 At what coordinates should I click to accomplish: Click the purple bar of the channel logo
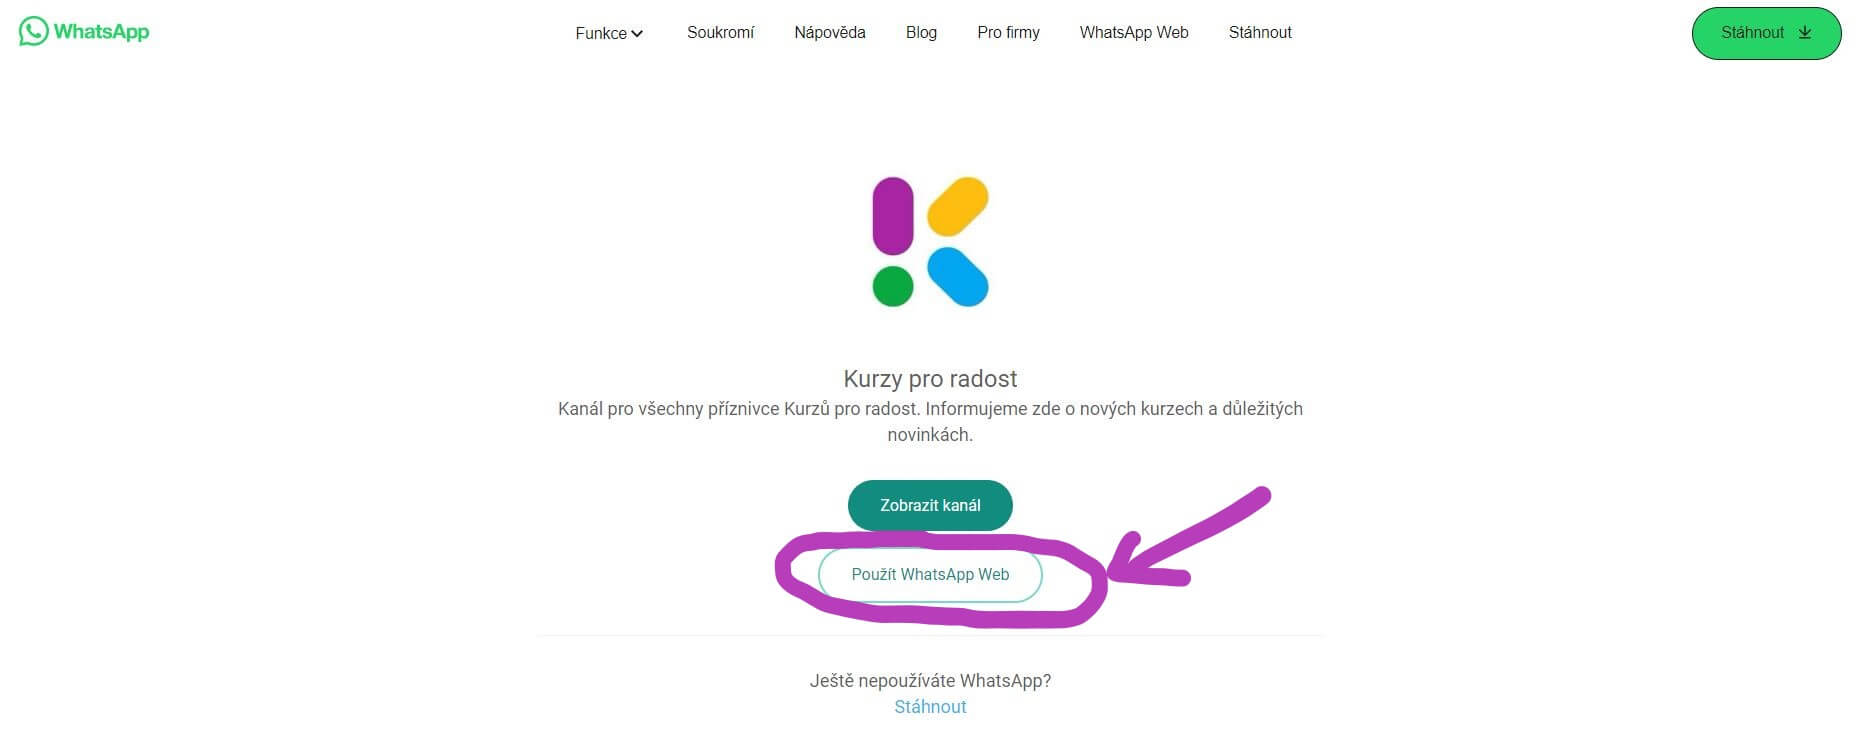pos(893,216)
